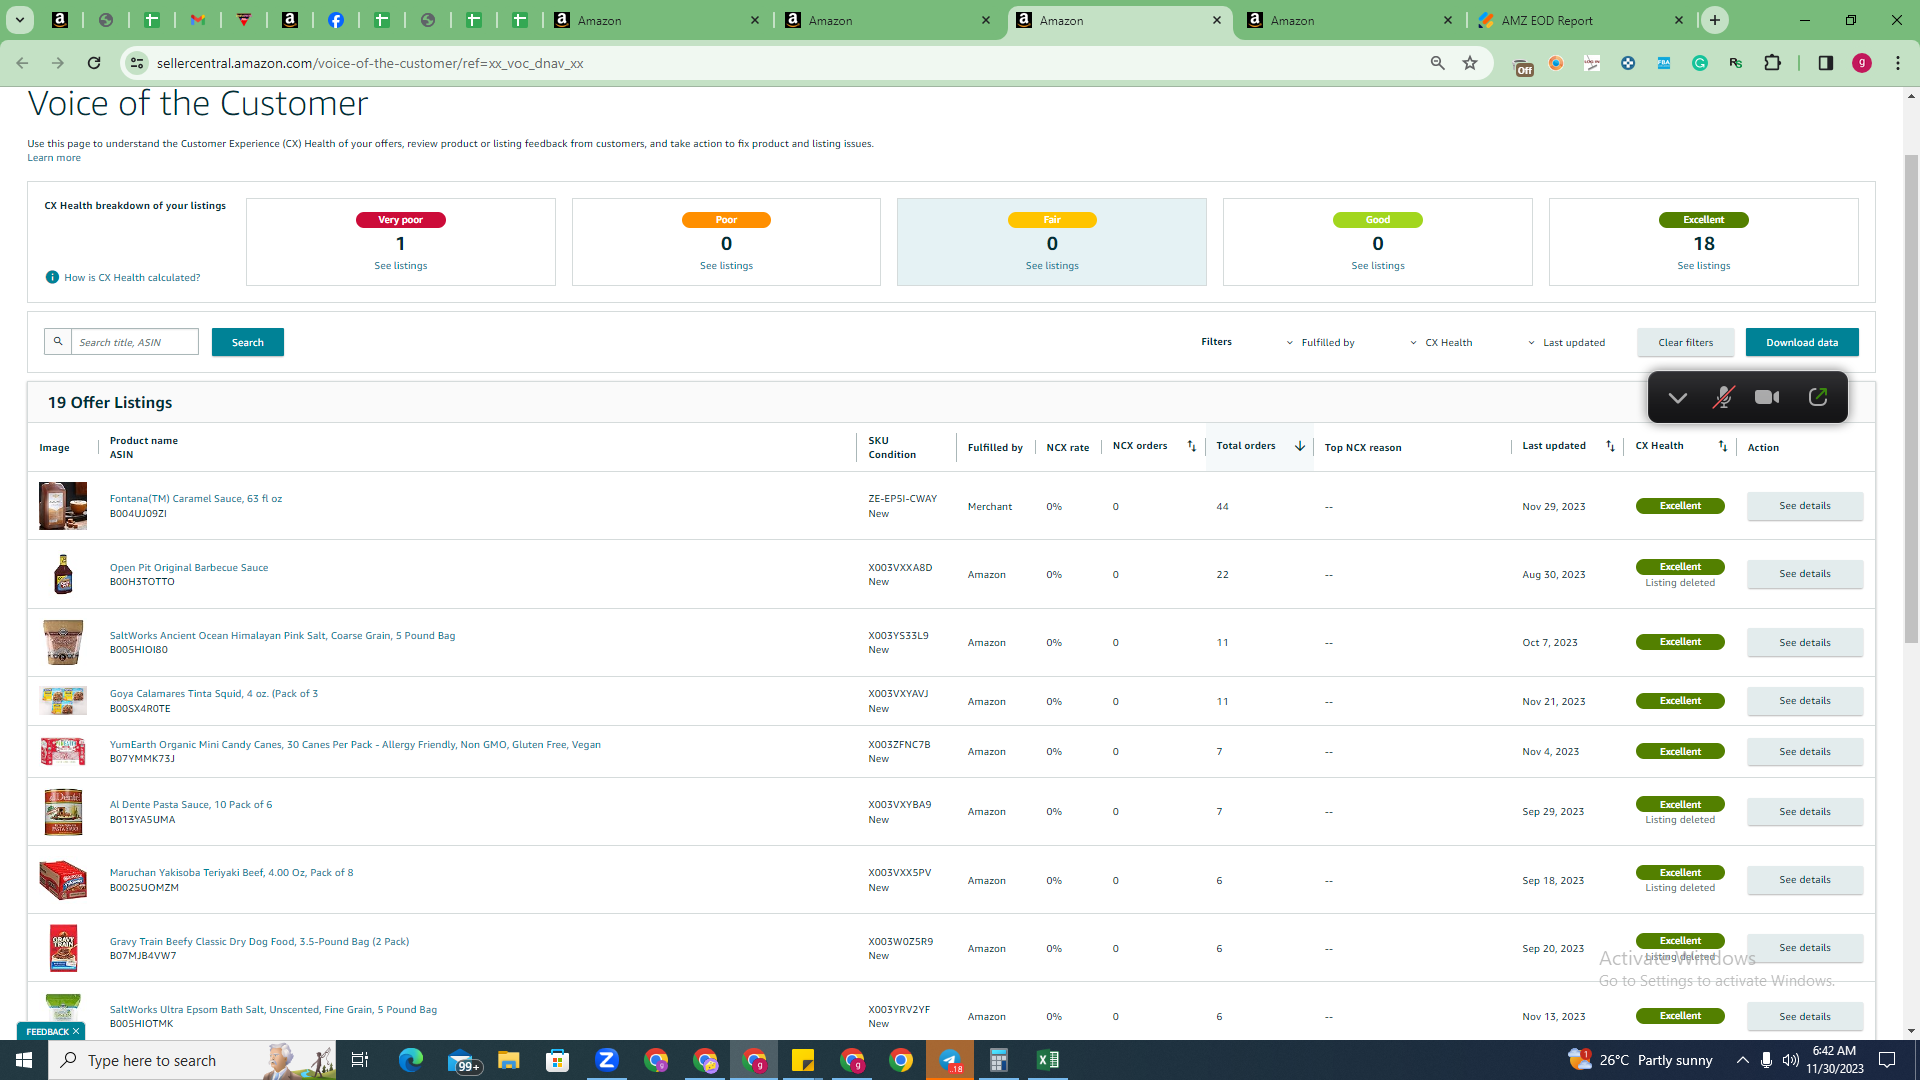Open SaltWorks Himalayan Pink Salt product link
The height and width of the screenshot is (1080, 1920).
coord(282,635)
